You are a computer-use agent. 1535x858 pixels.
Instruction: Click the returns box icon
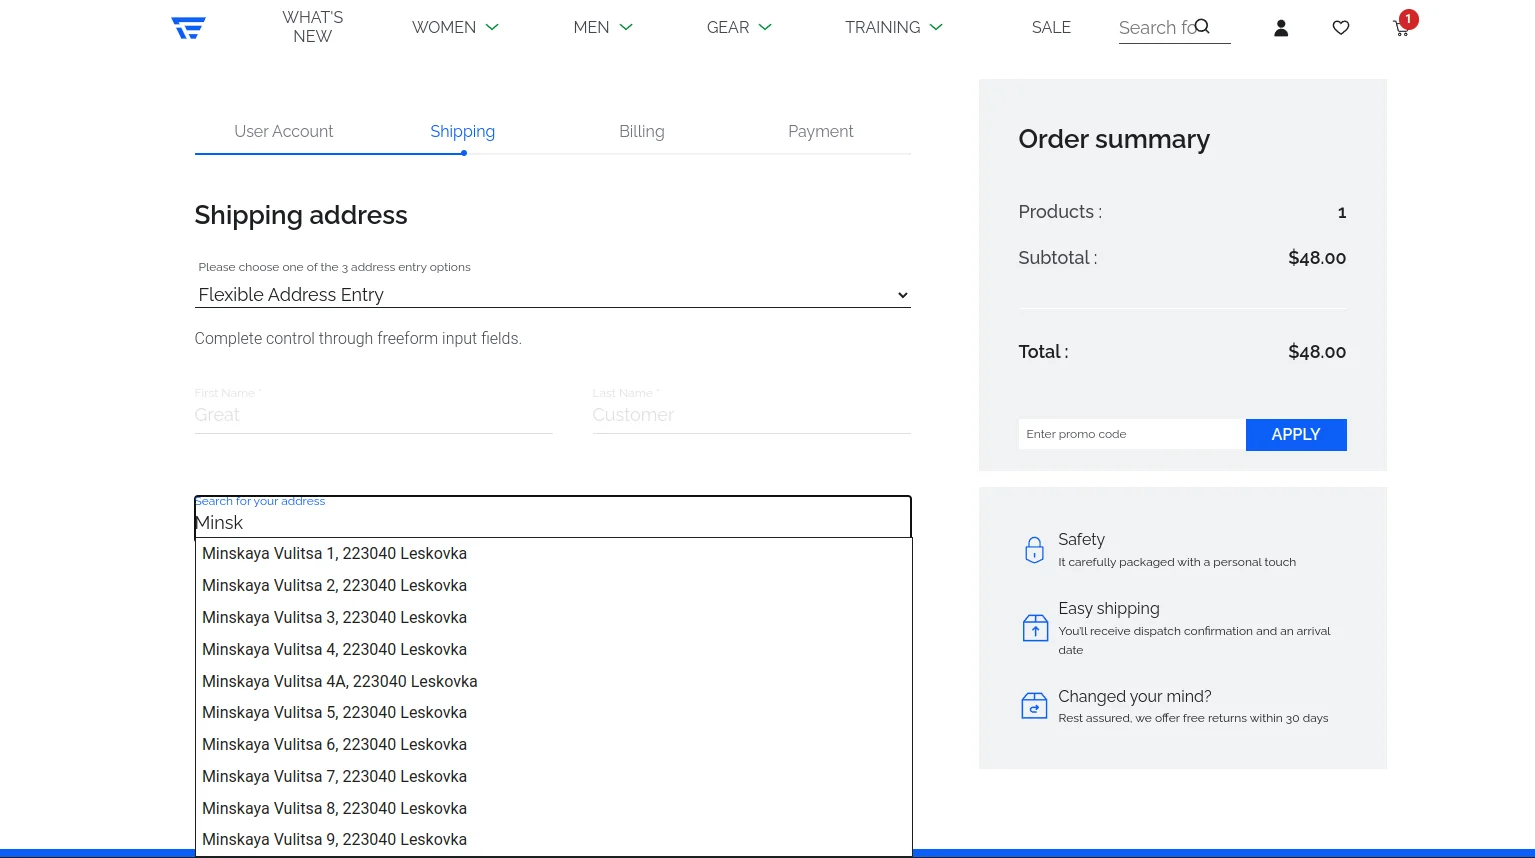(1034, 706)
